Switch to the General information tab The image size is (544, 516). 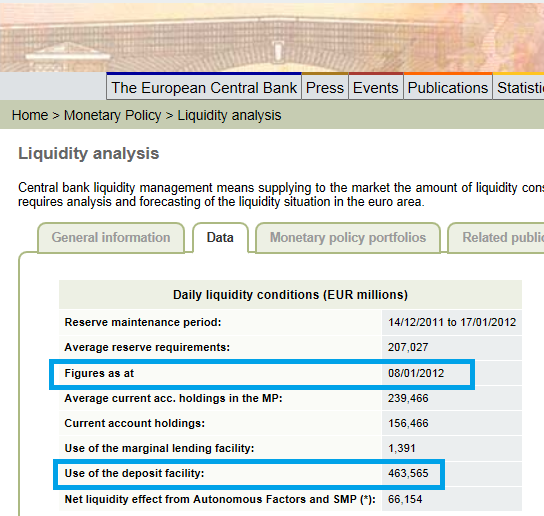[111, 238]
